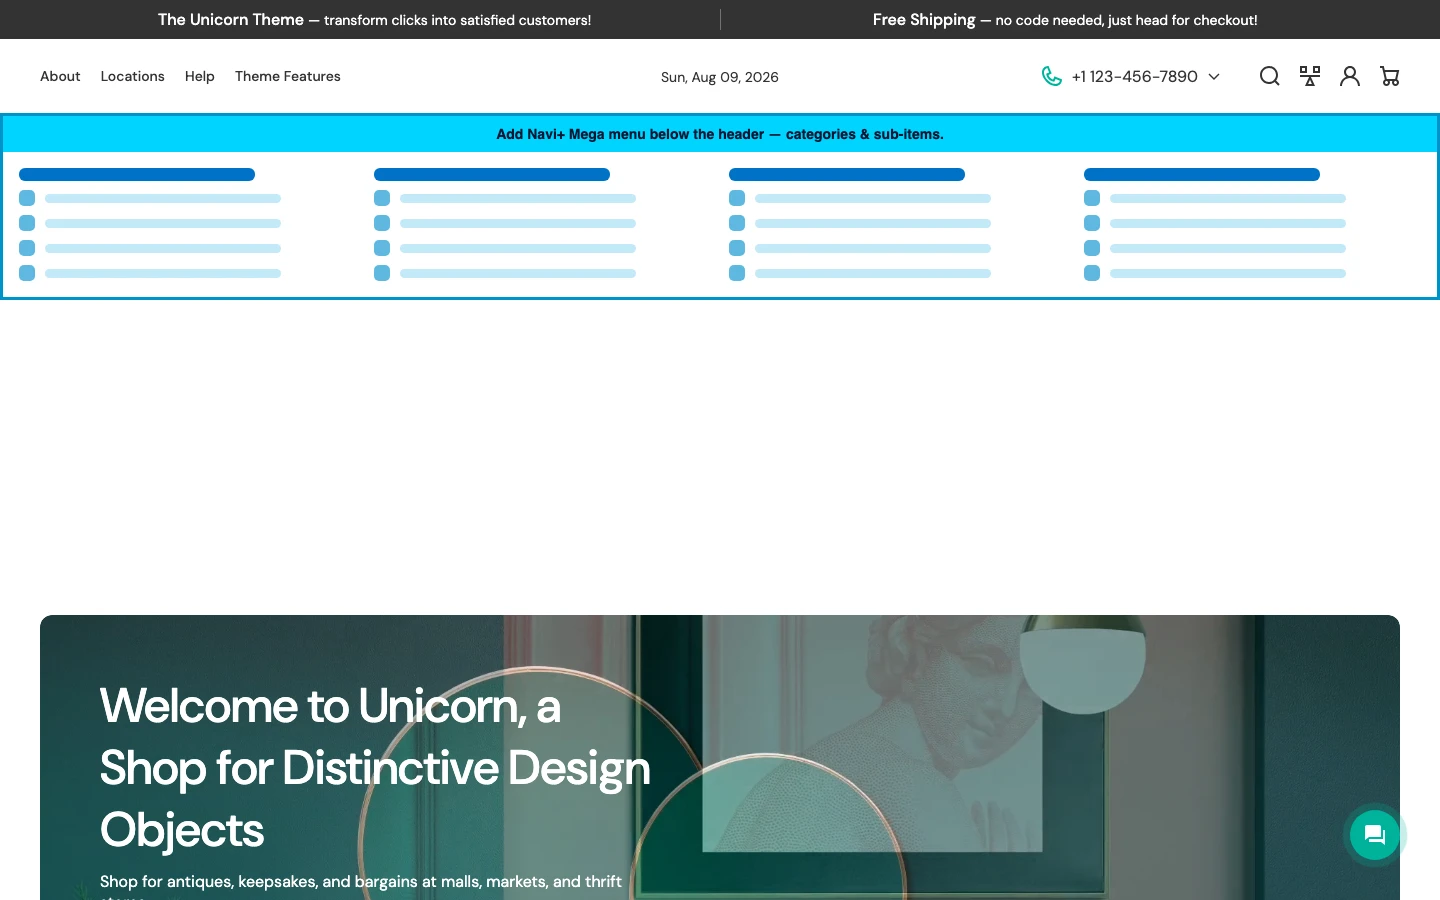Open the shopping cart icon

[x=1389, y=76]
